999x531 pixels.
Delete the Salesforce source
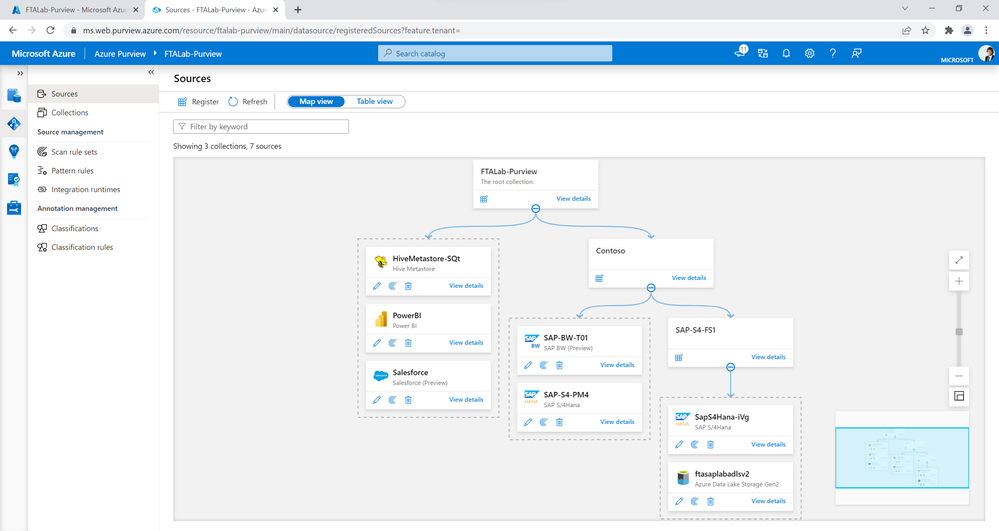point(408,400)
